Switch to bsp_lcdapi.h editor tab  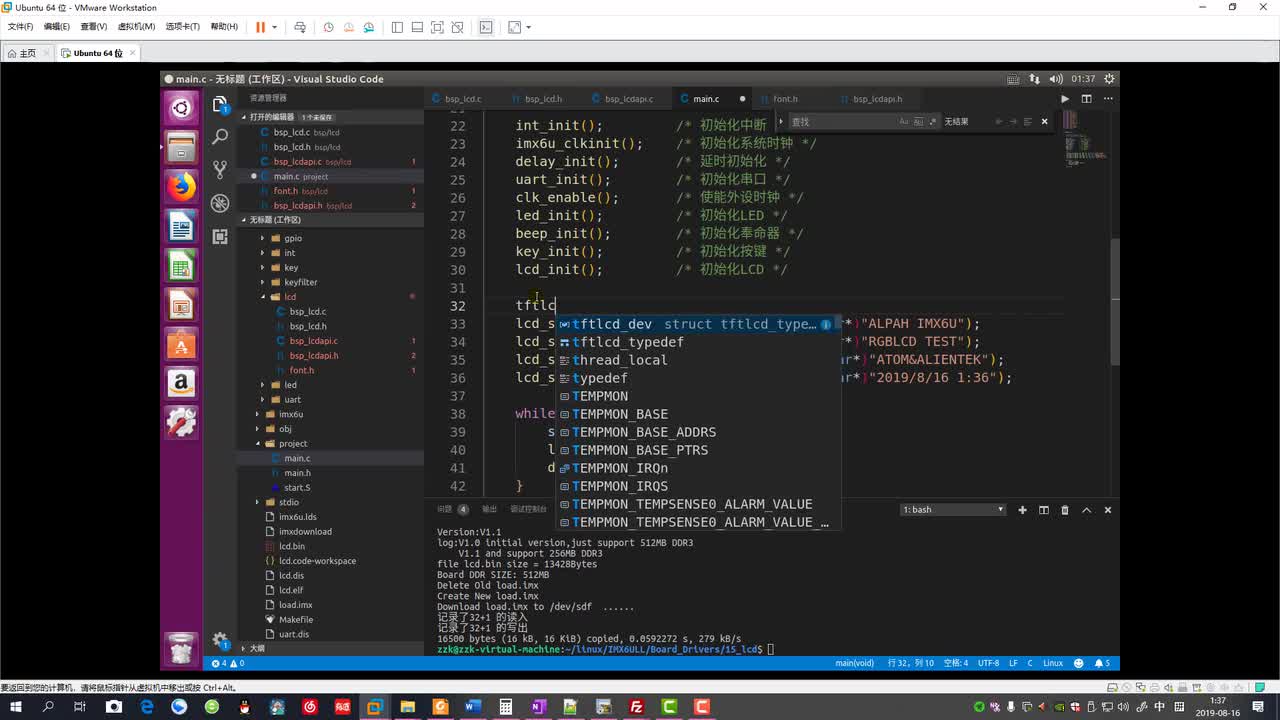[x=877, y=99]
